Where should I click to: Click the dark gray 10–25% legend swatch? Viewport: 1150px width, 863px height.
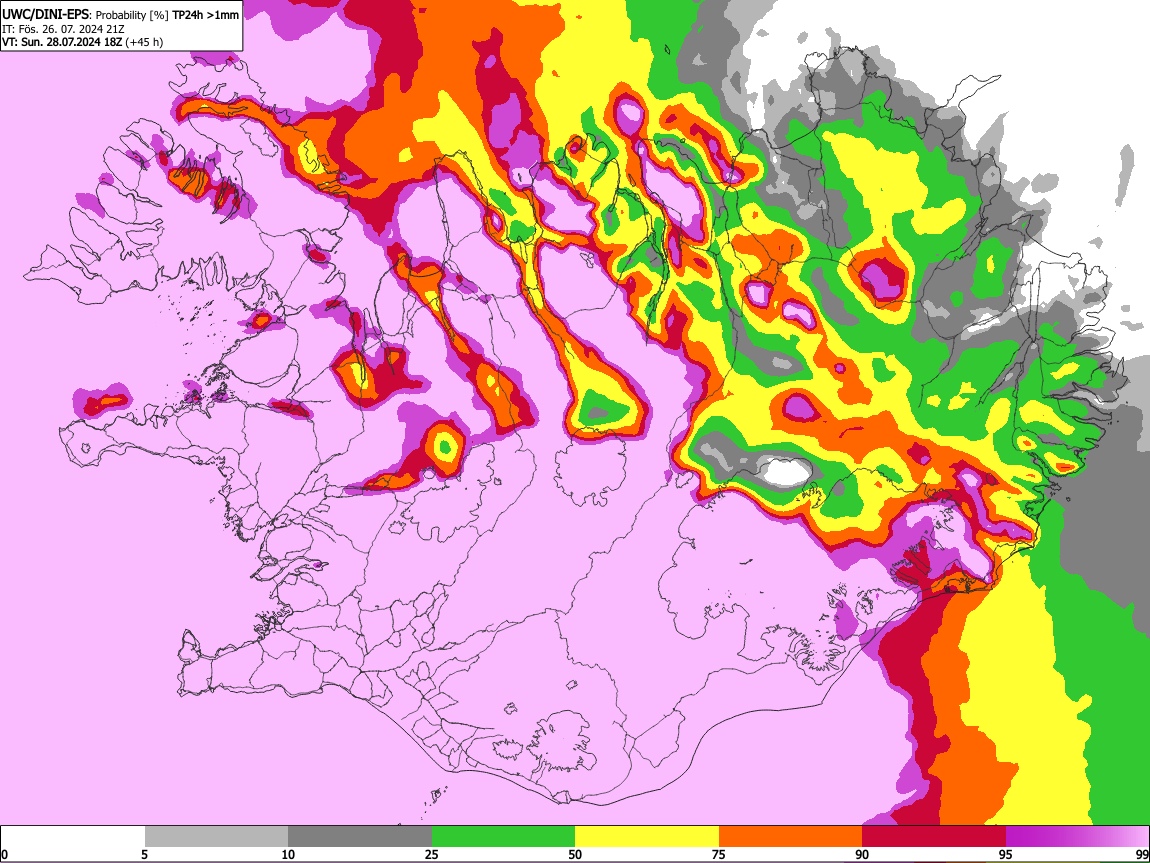360,836
